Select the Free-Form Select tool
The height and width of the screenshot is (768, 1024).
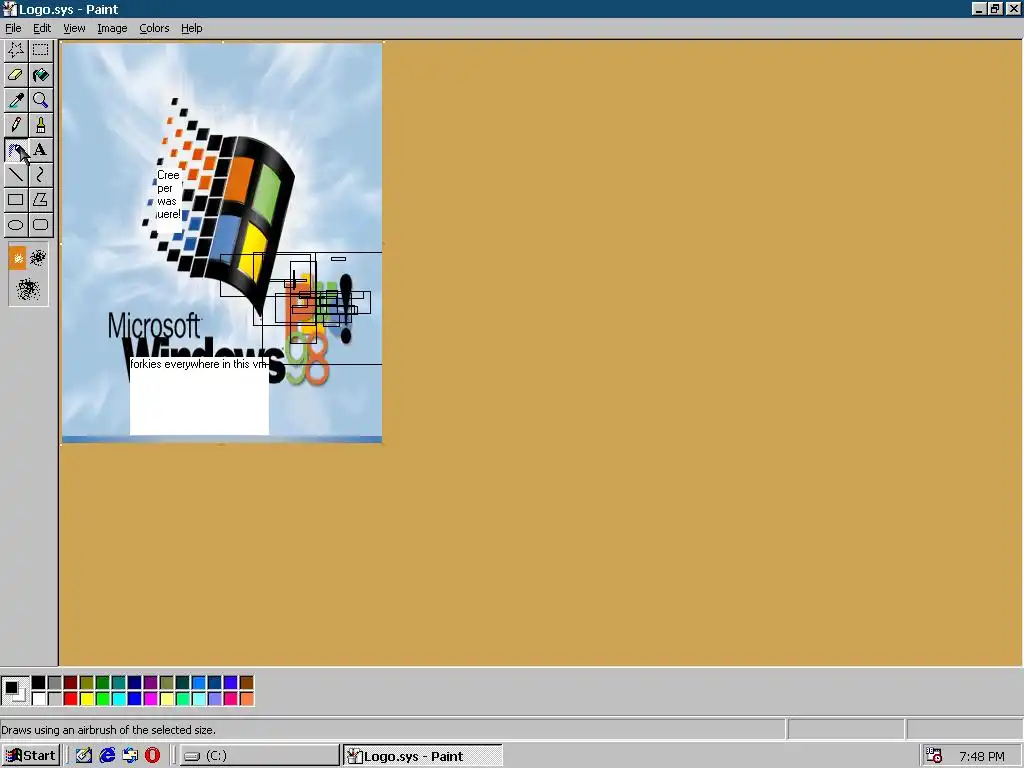(x=16, y=50)
